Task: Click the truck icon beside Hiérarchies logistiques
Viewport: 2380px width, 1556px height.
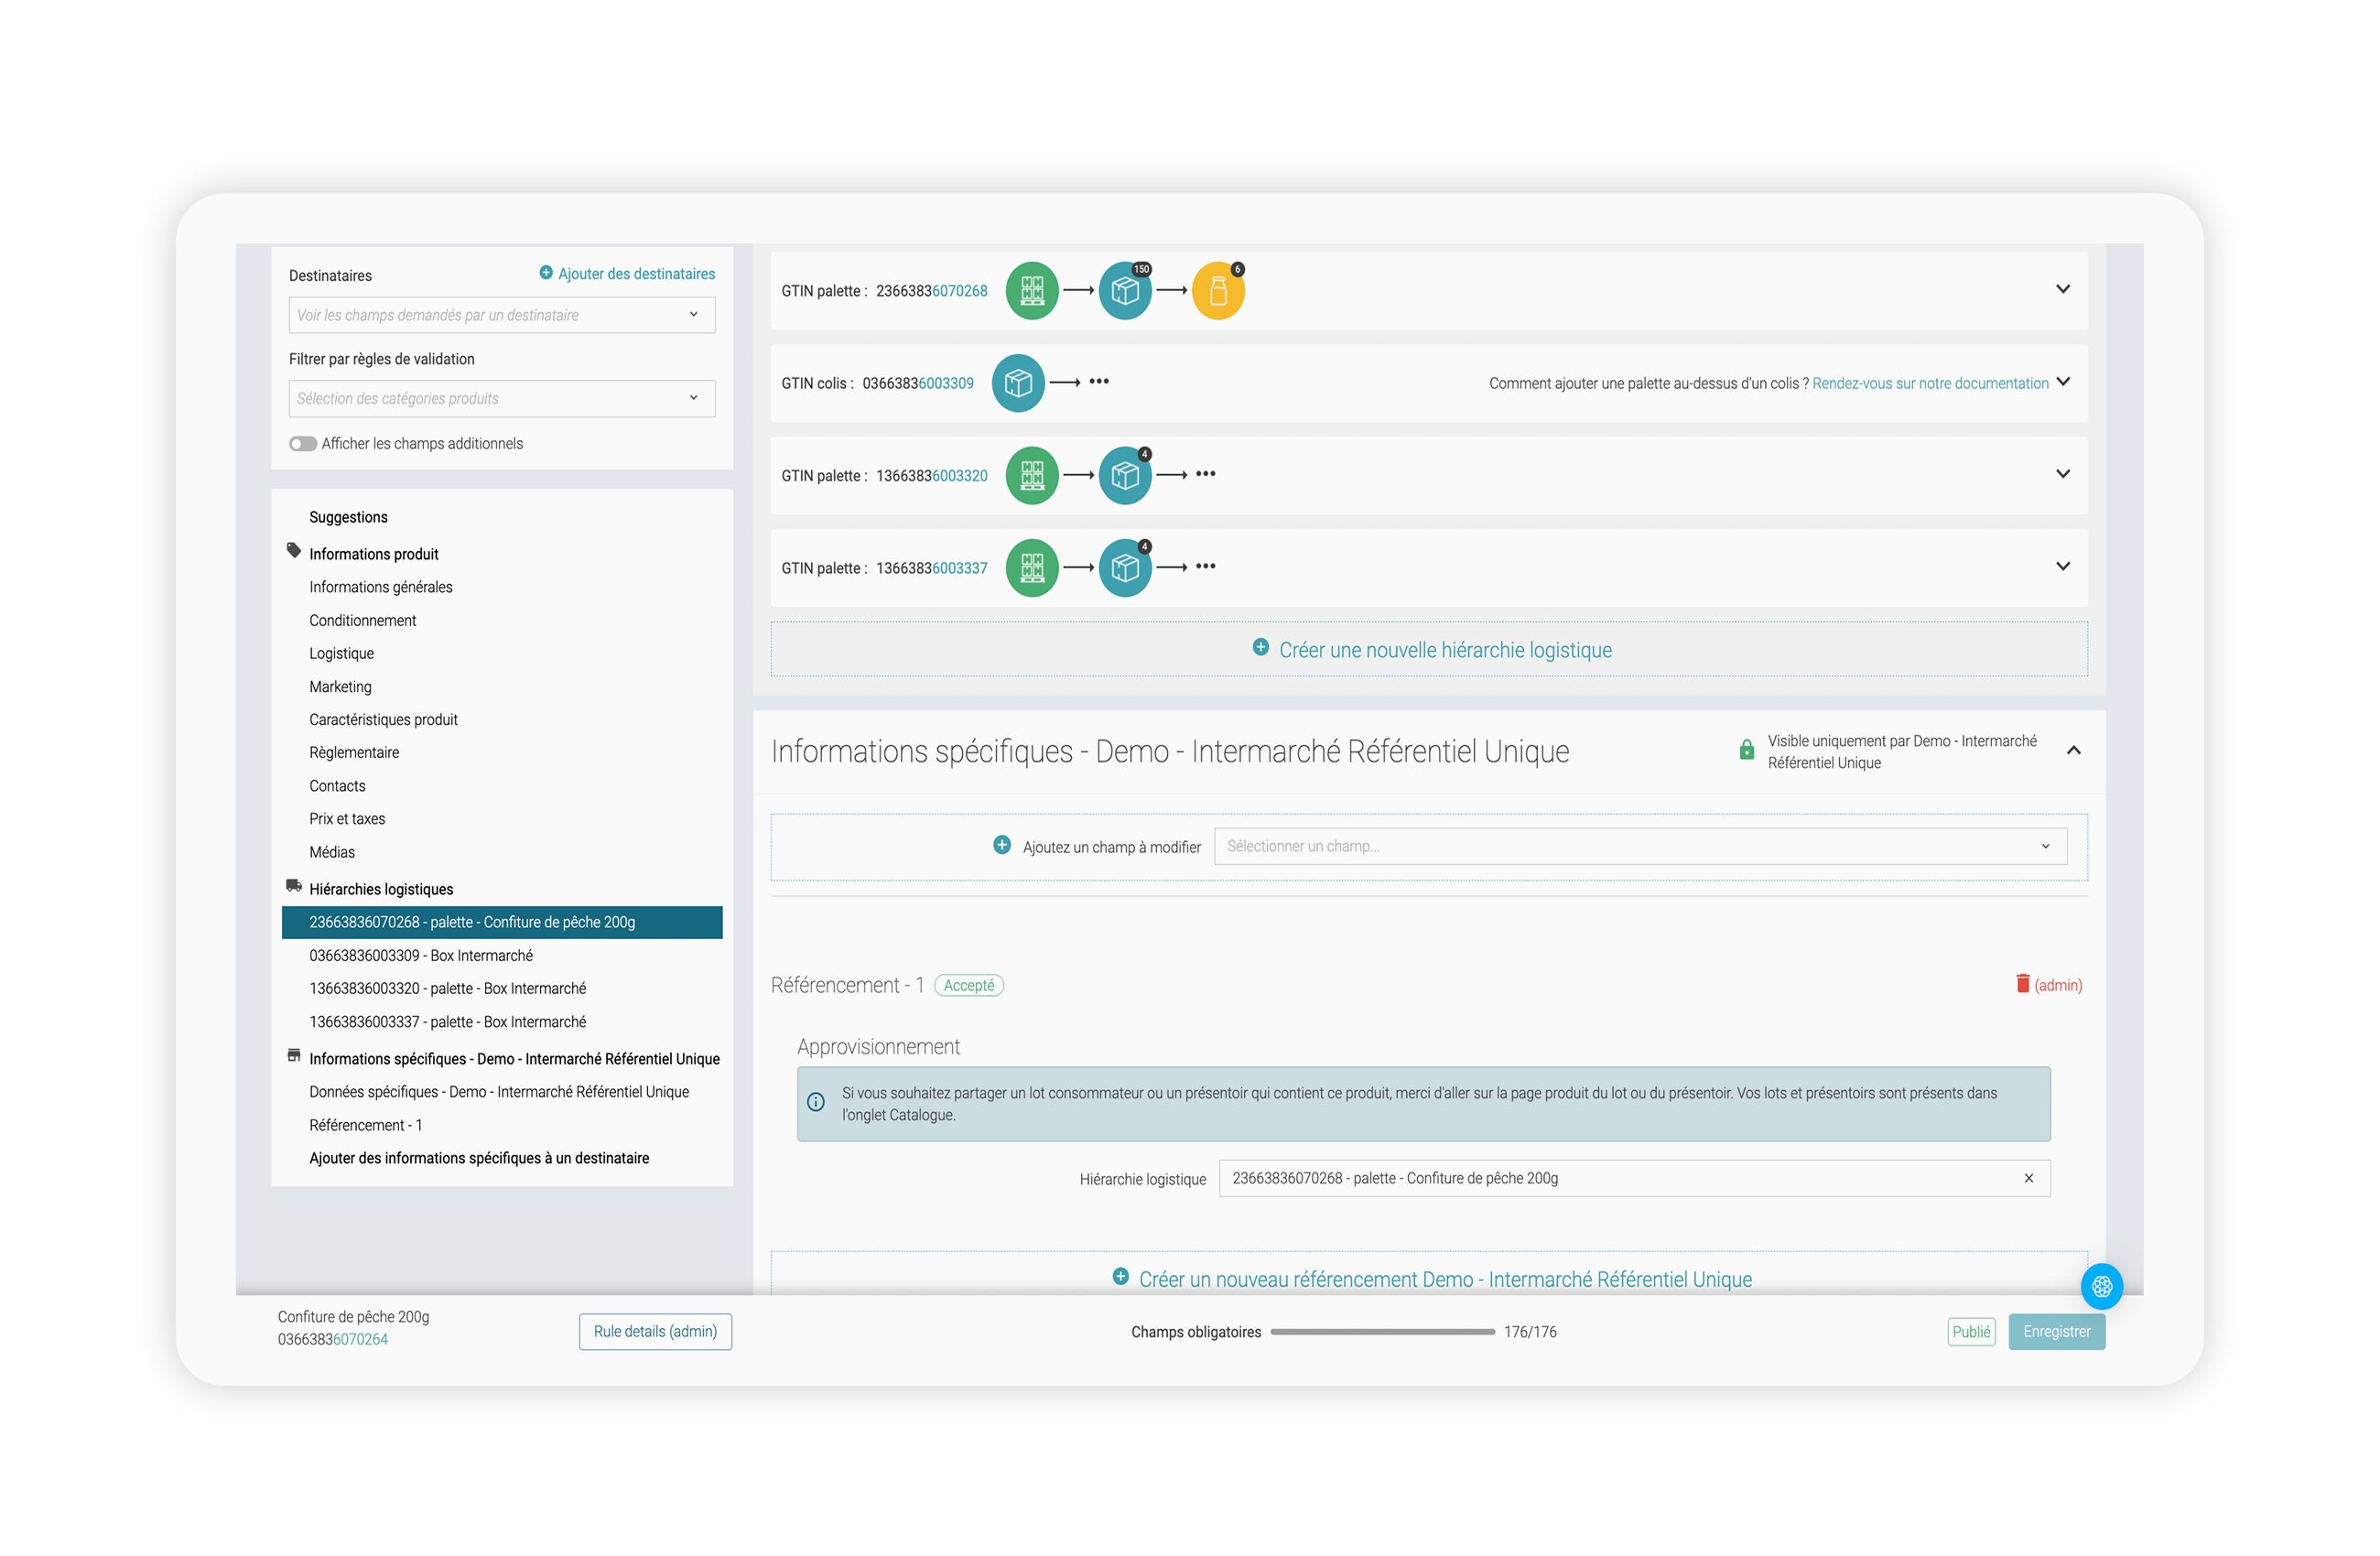Action: 294,886
